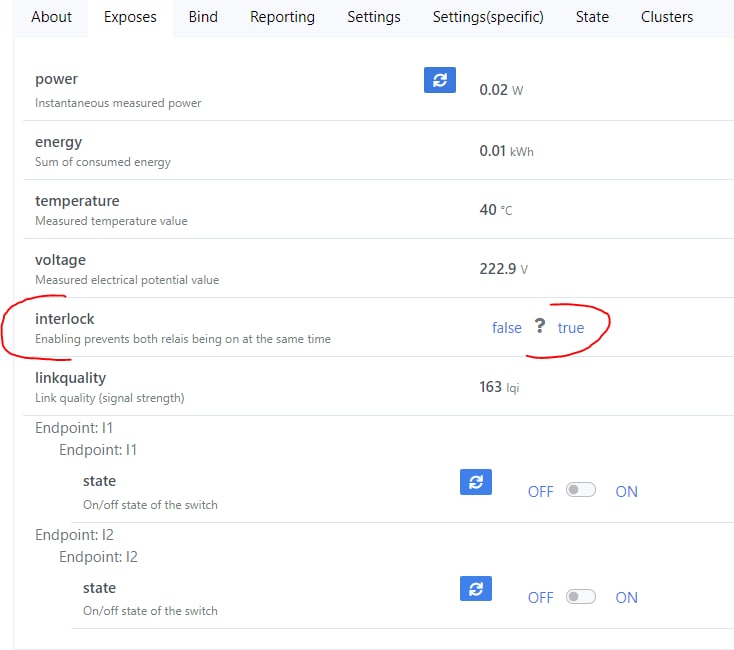
Task: Open the Settings(specific) tab
Action: [488, 17]
